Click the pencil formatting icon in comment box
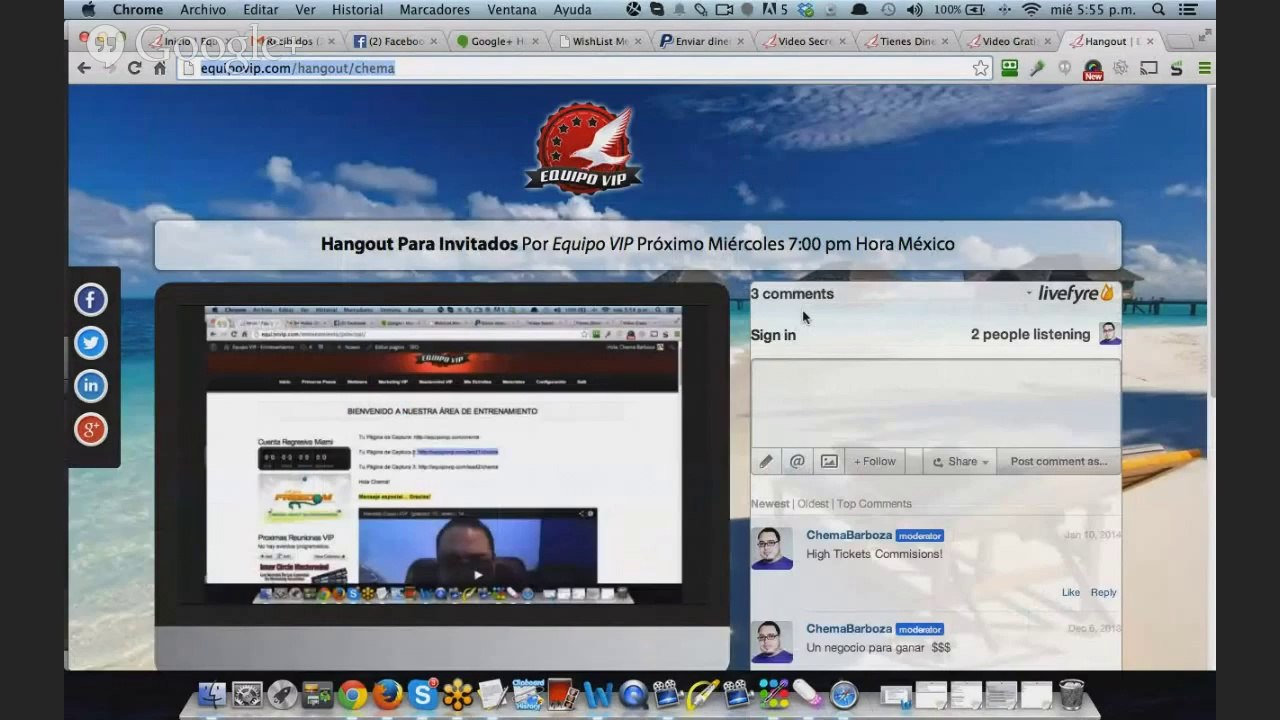This screenshot has width=1280, height=720. point(766,461)
